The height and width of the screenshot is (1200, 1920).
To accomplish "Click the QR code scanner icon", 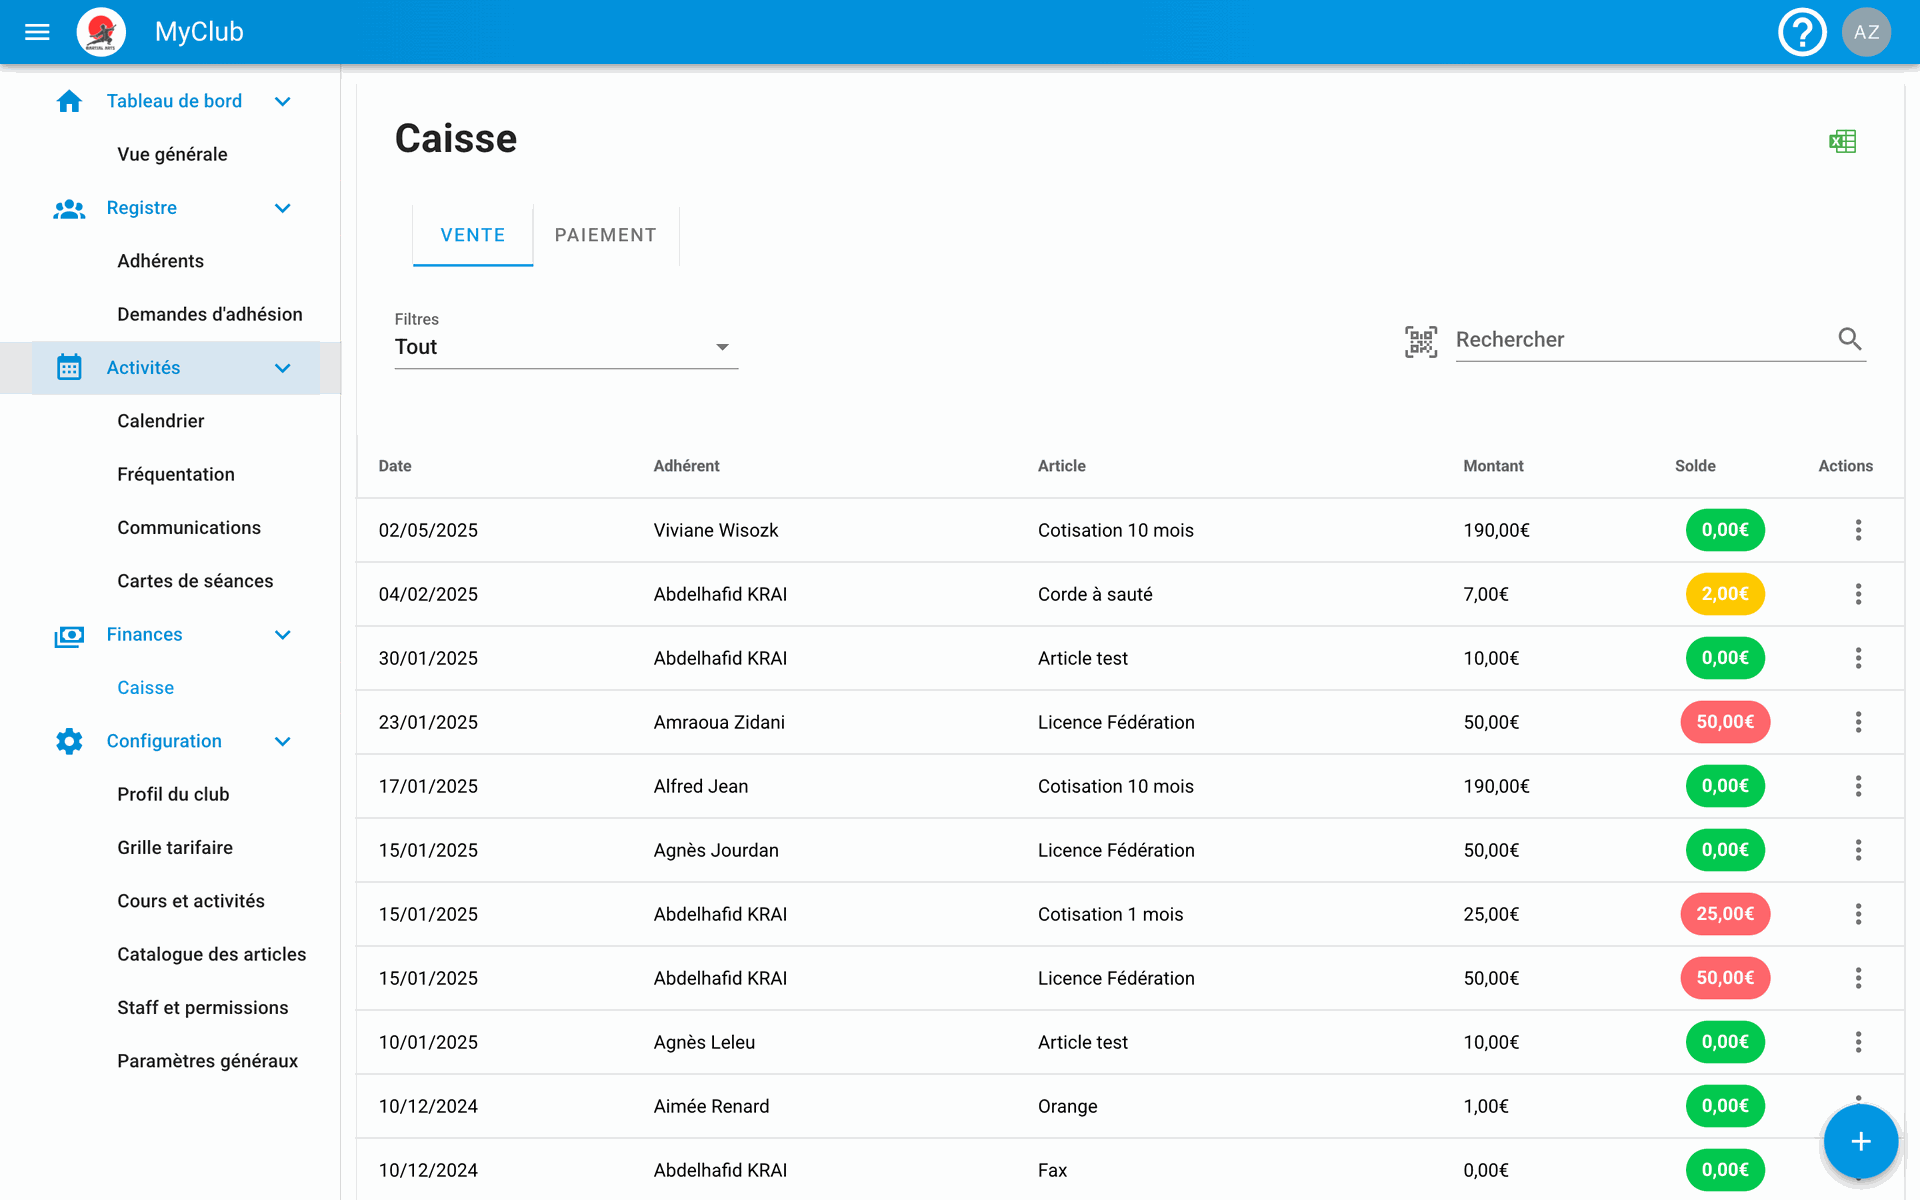I will (1421, 341).
